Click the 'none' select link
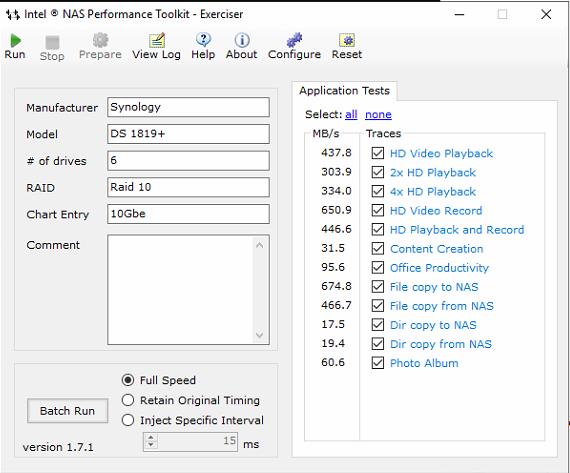This screenshot has height=473, width=570. pyautogui.click(x=378, y=115)
